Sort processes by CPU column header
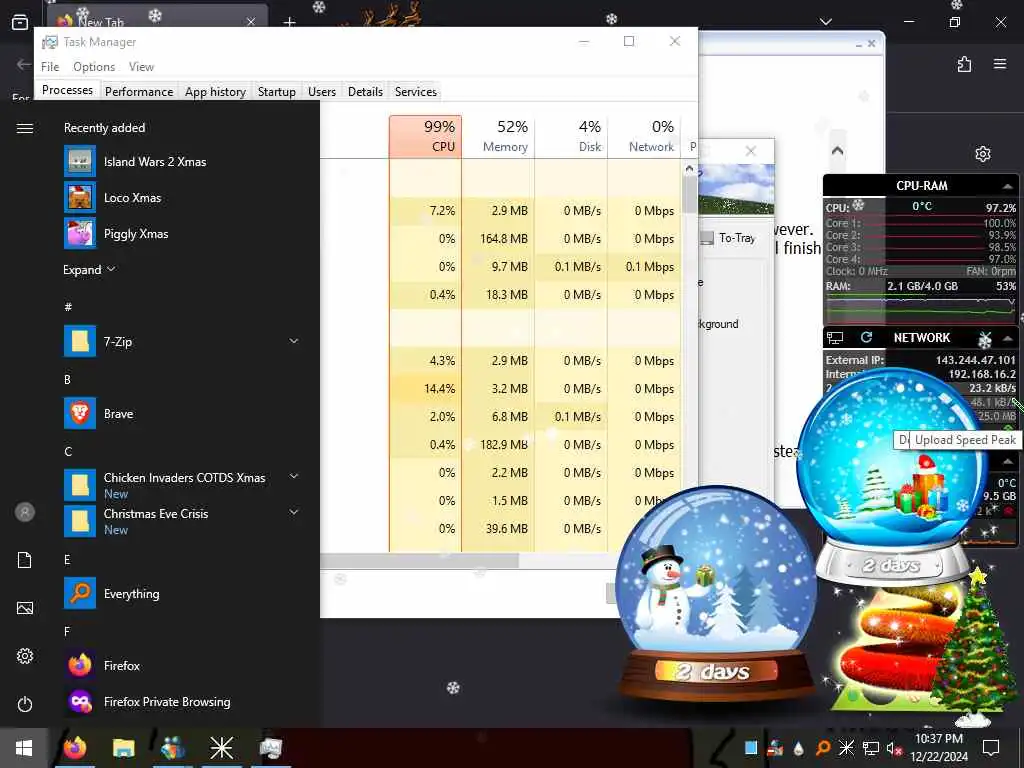 point(425,136)
